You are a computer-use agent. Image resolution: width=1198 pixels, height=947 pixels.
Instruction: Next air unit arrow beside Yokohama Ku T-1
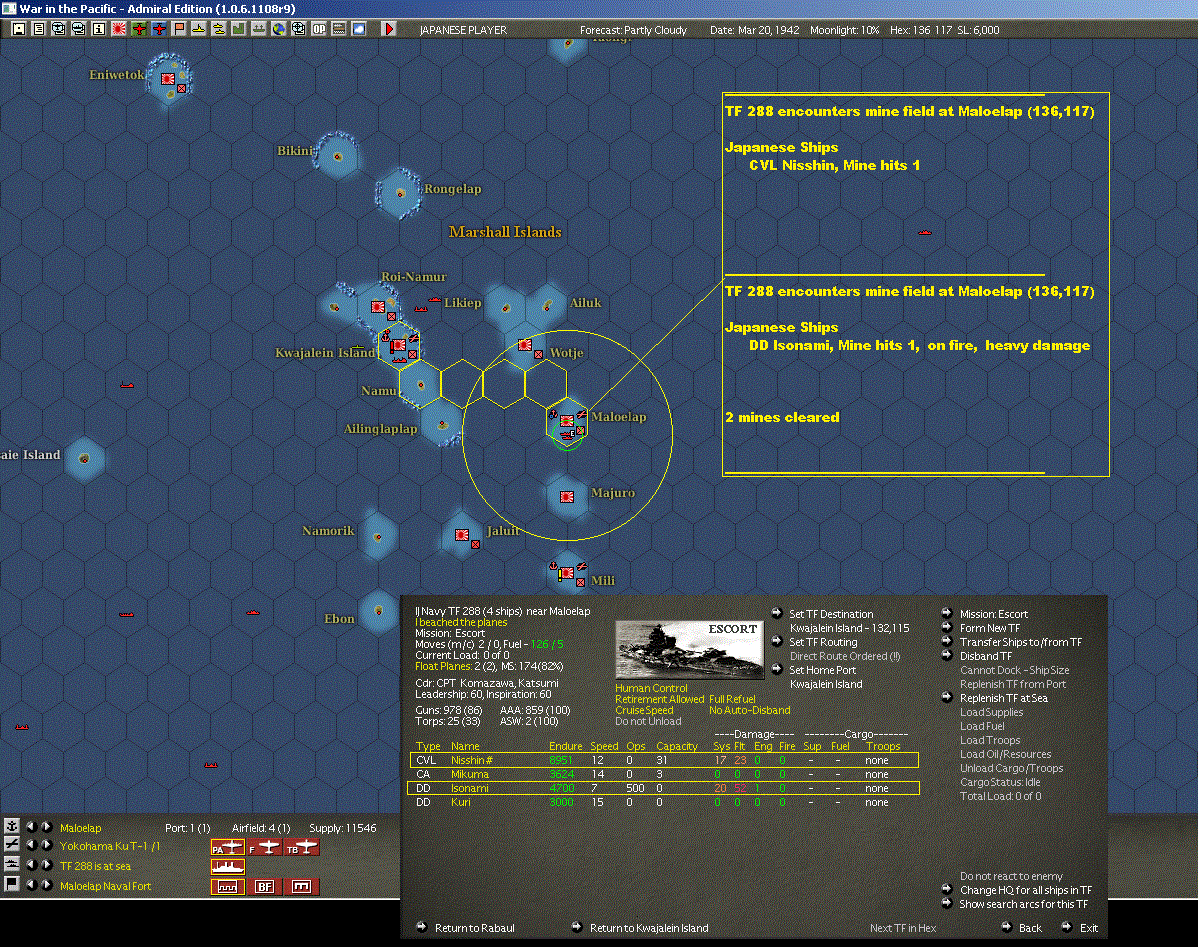tap(47, 845)
